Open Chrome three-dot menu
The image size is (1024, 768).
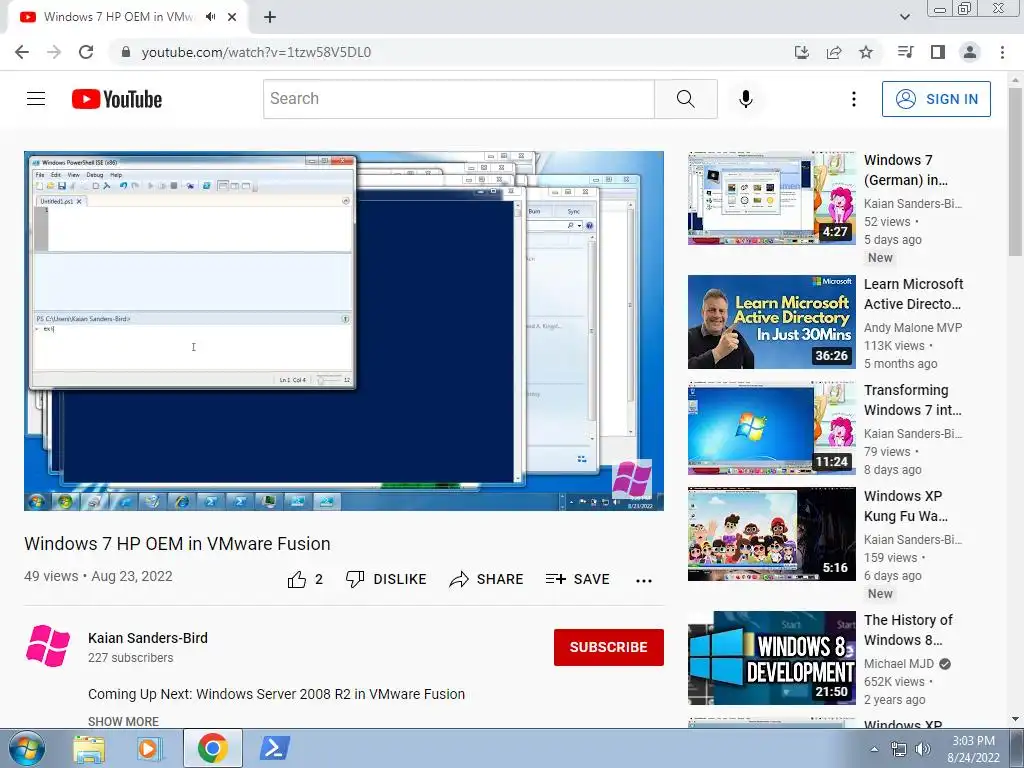pyautogui.click(x=1002, y=52)
